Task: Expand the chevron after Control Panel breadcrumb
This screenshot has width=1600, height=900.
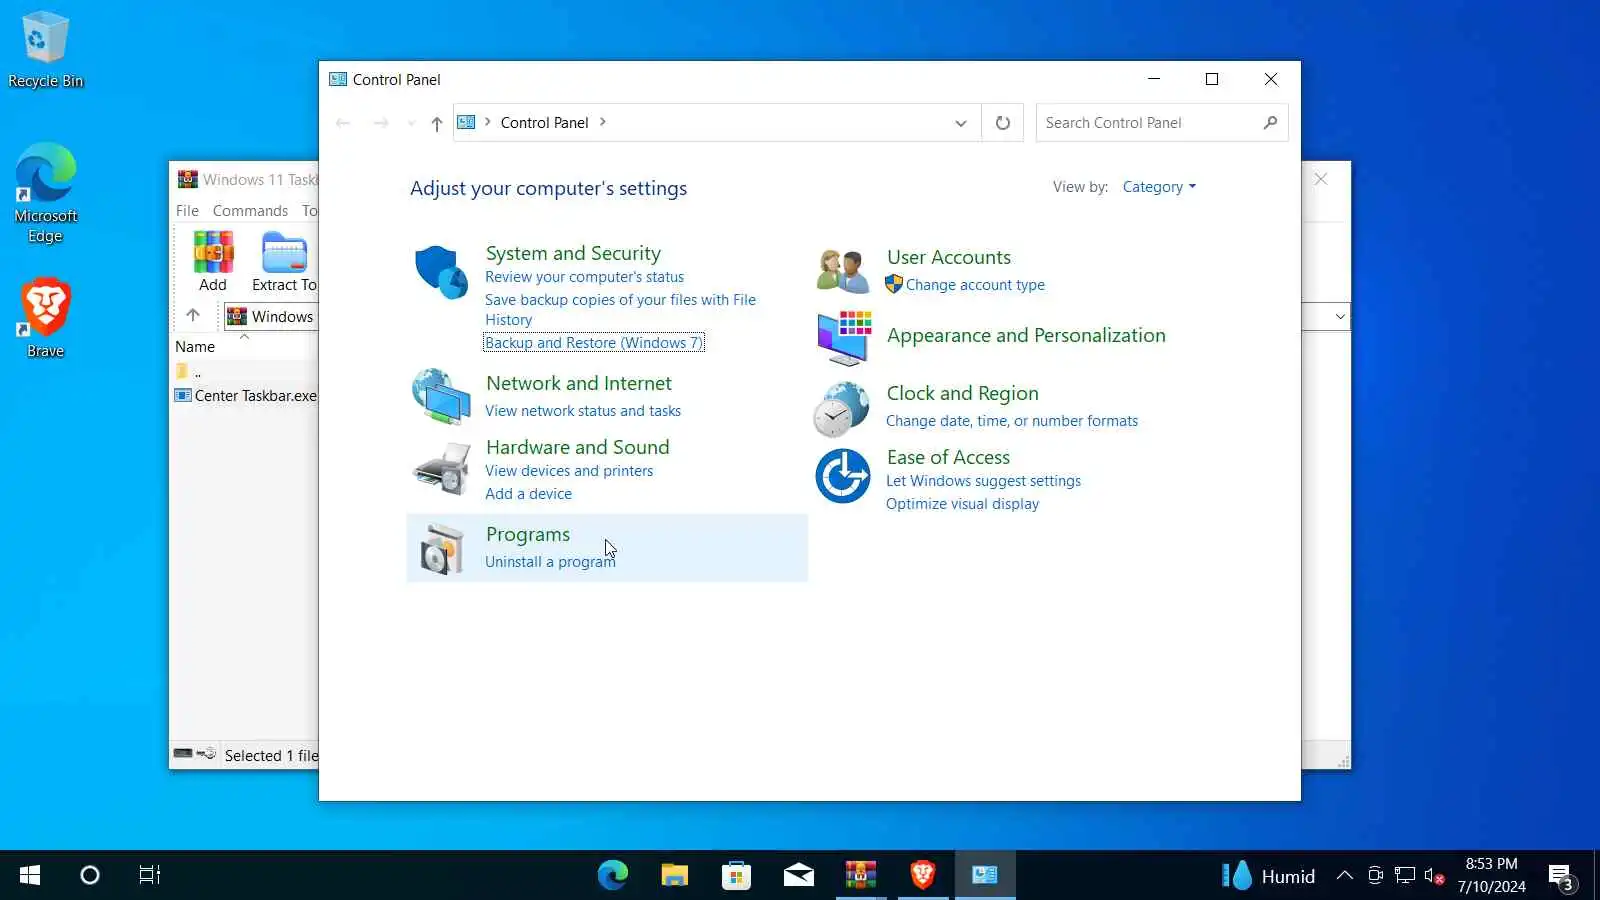Action: pyautogui.click(x=603, y=122)
